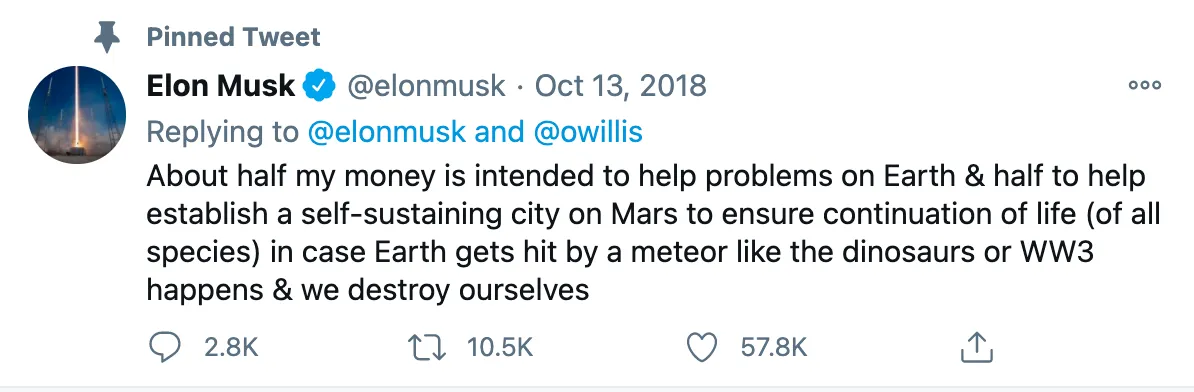Open the @owillis mention link
Image resolution: width=1194 pixels, height=392 pixels.
(x=587, y=132)
